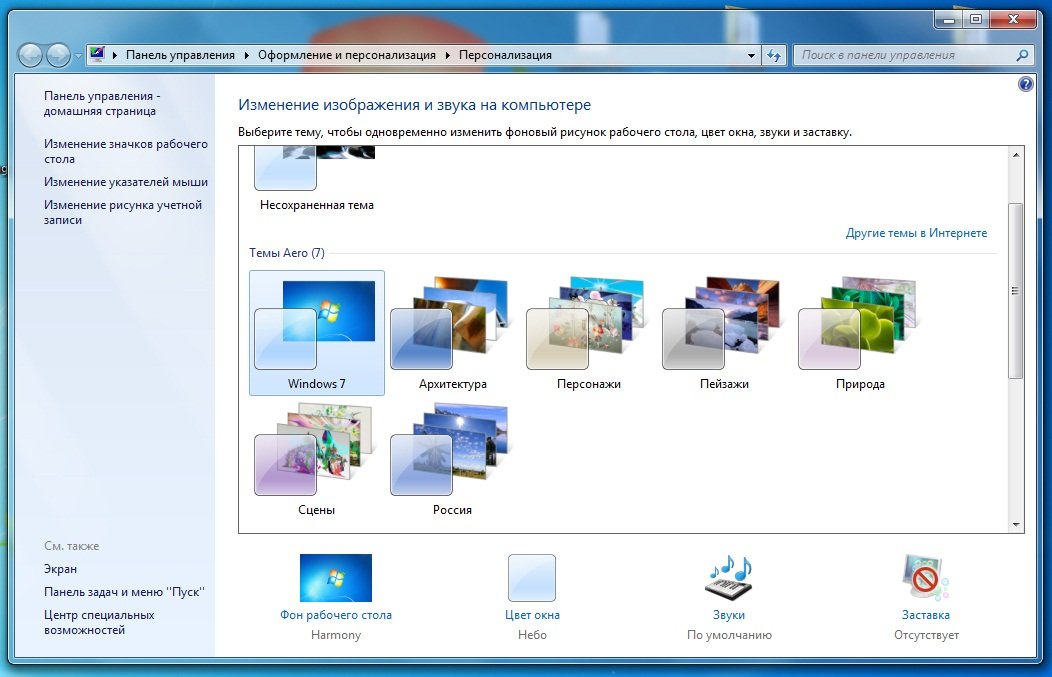The width and height of the screenshot is (1052, 677).
Task: Open the Desktop Background icon (Harmony)
Action: pyautogui.click(x=335, y=578)
